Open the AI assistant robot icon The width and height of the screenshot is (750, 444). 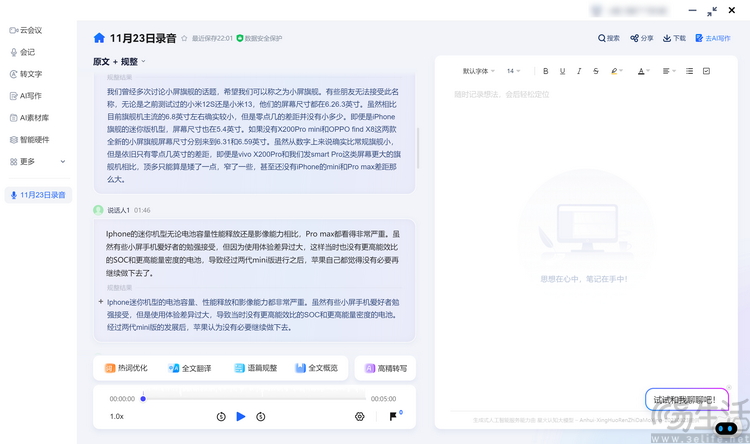point(726,429)
